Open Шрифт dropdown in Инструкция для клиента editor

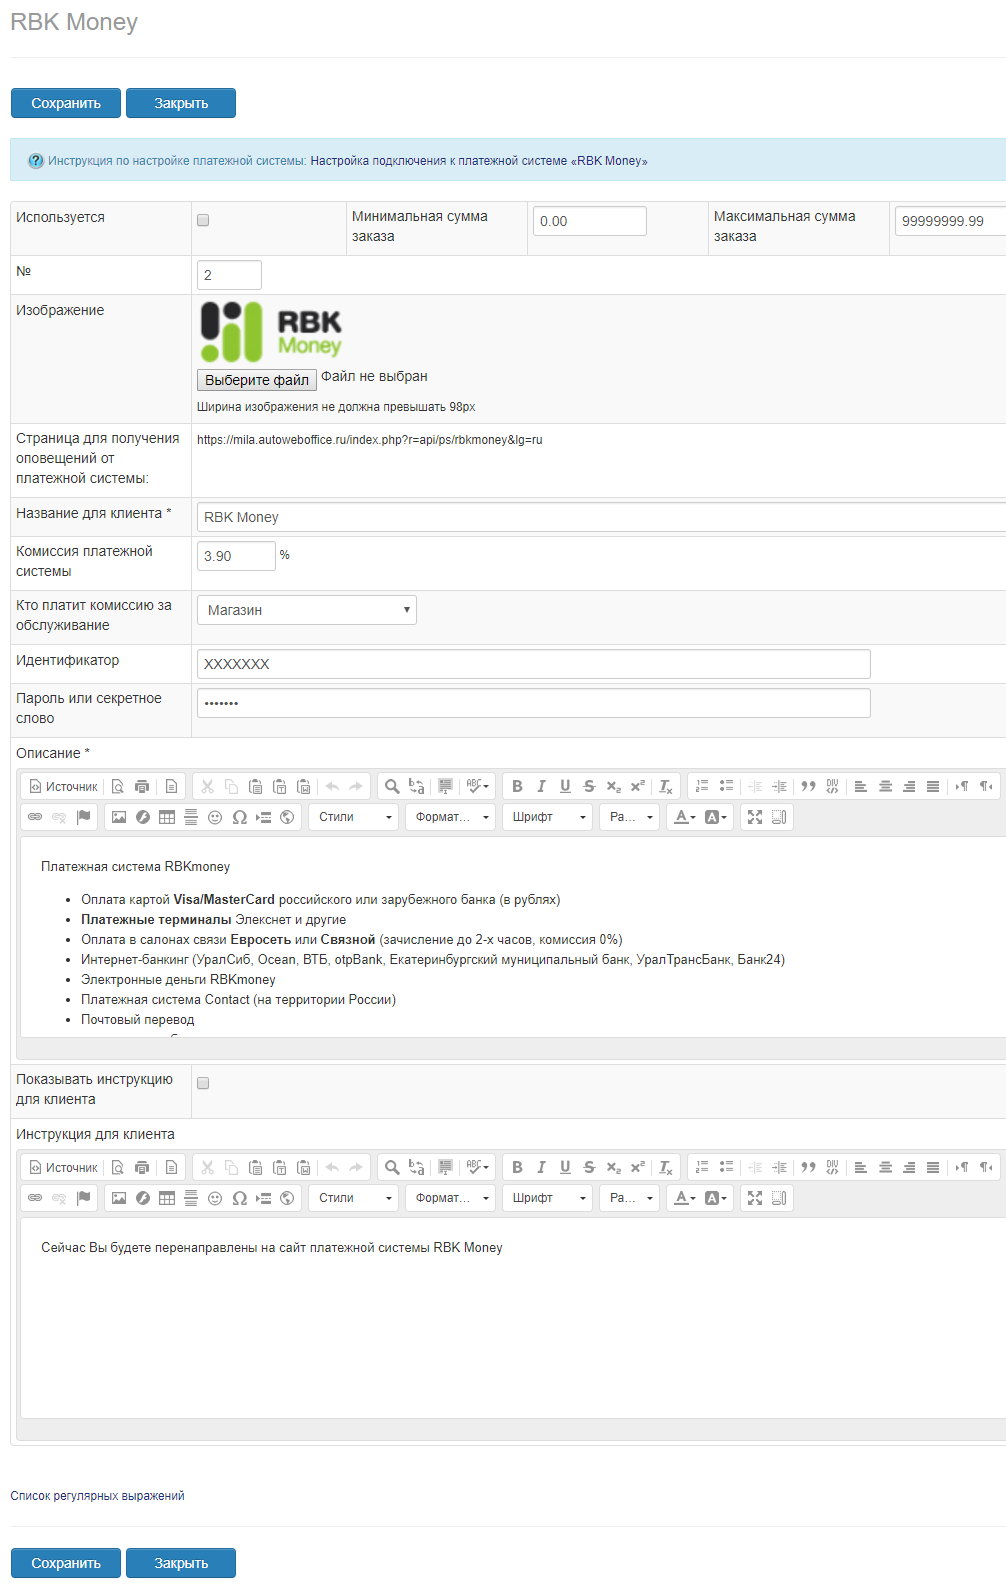click(x=547, y=1198)
